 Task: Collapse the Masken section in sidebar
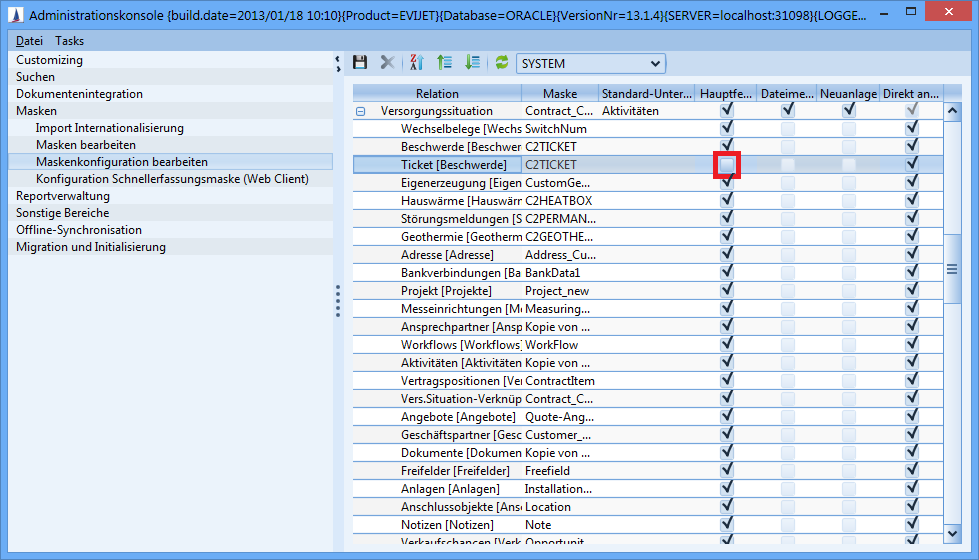coord(37,111)
